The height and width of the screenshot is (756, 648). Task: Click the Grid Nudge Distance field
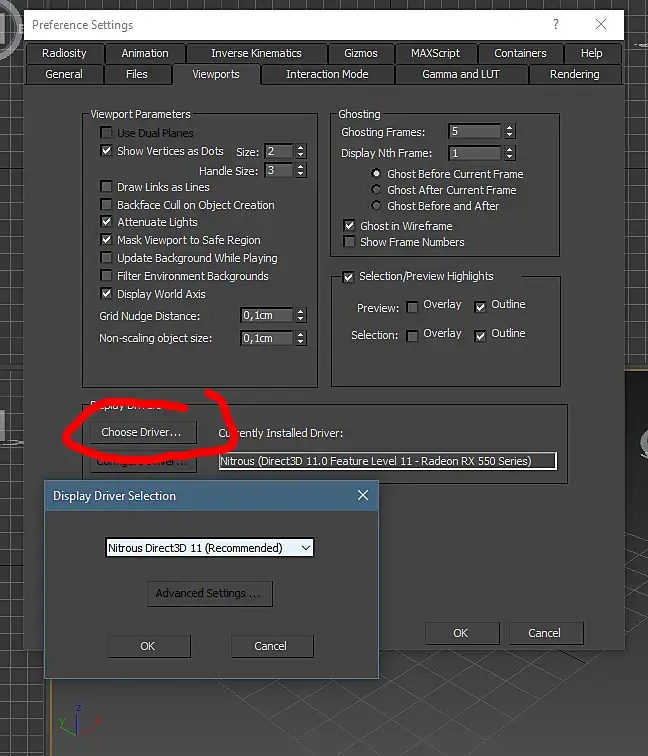(267, 315)
